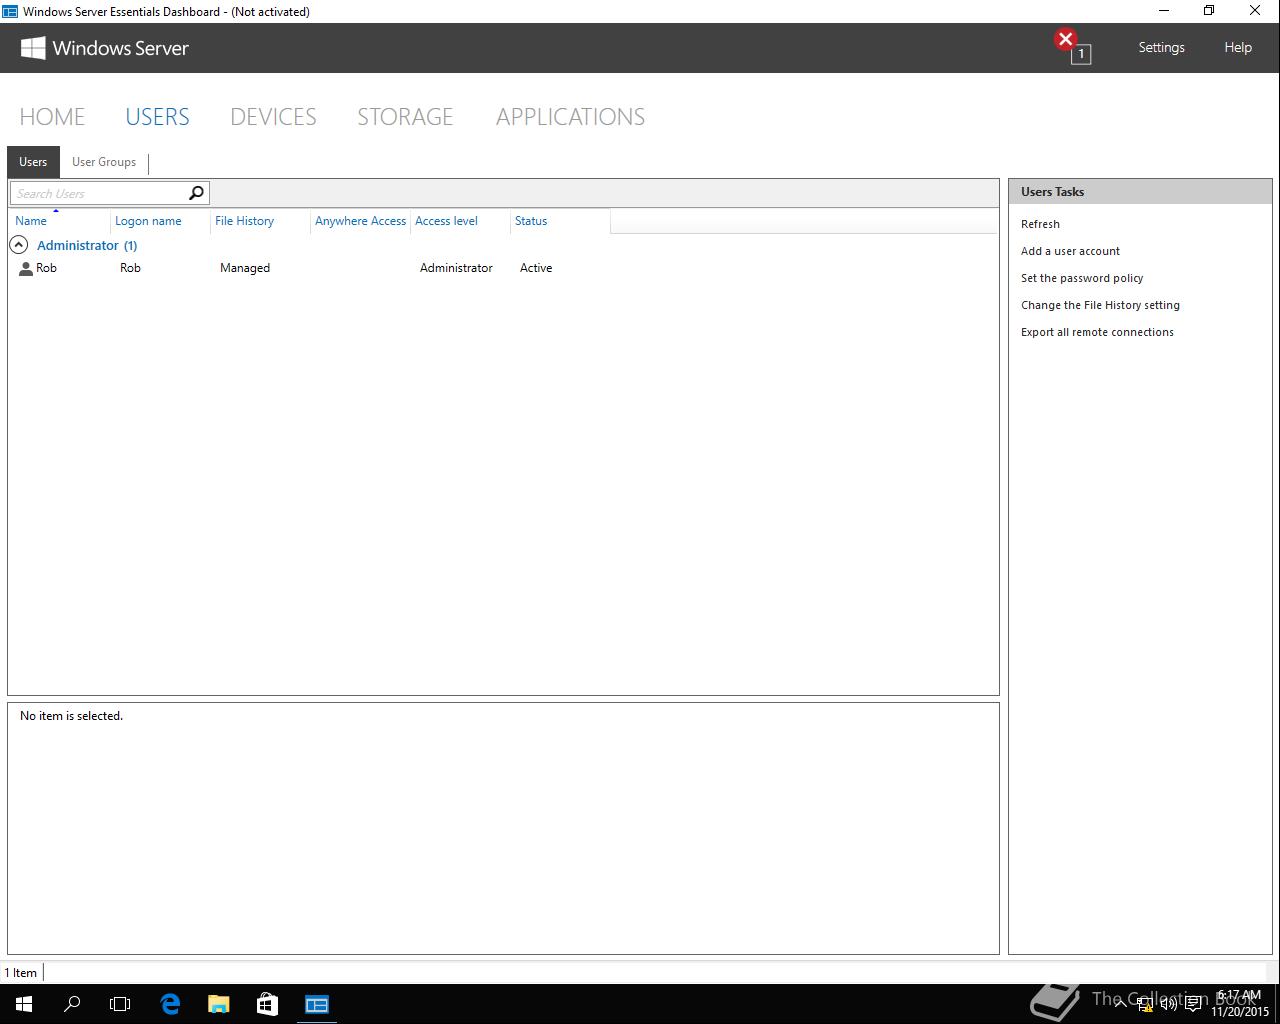
Task: Open Settings in the header
Action: [x=1161, y=48]
